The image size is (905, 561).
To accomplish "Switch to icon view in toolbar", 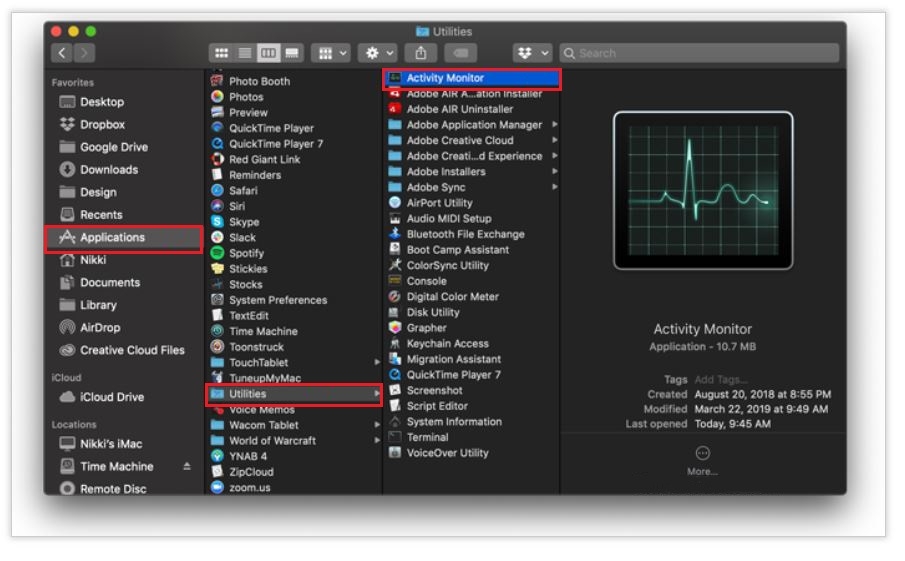I will click(221, 53).
